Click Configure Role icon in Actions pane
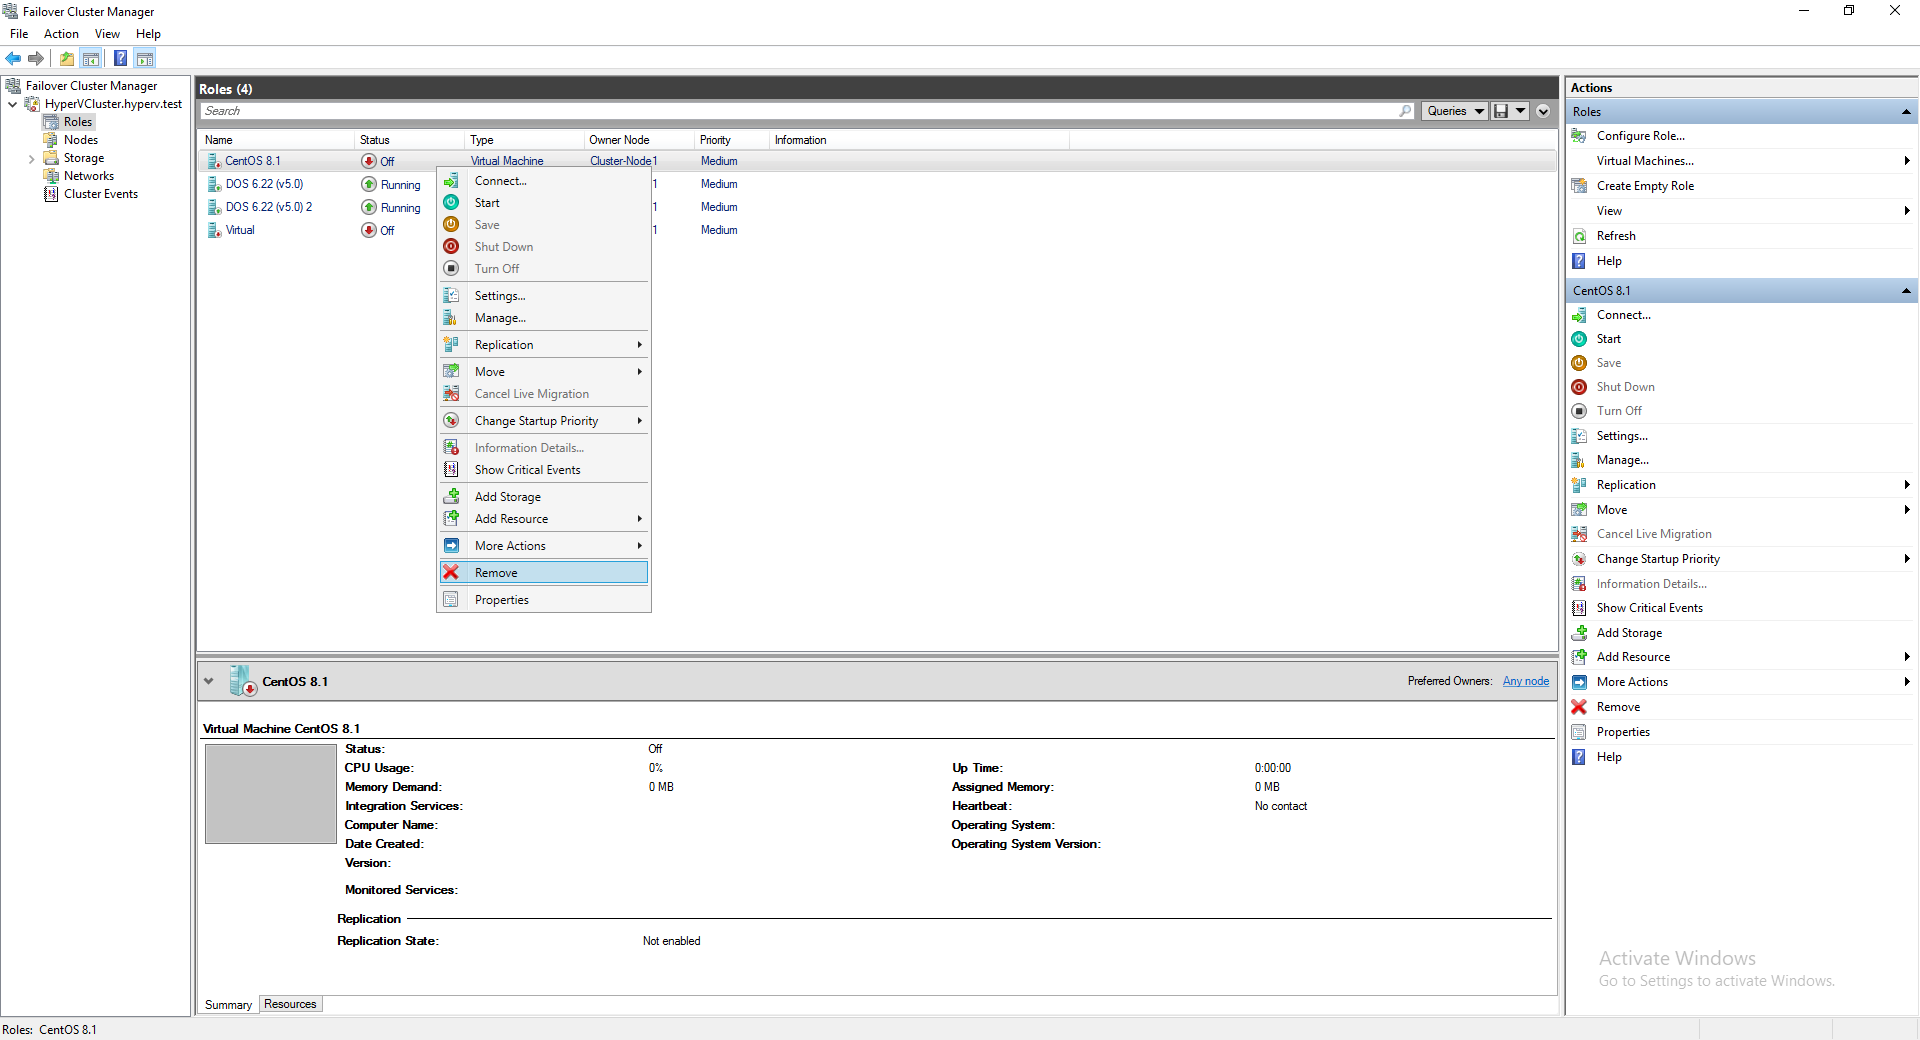Screen dimensions: 1920x1040 1579,136
